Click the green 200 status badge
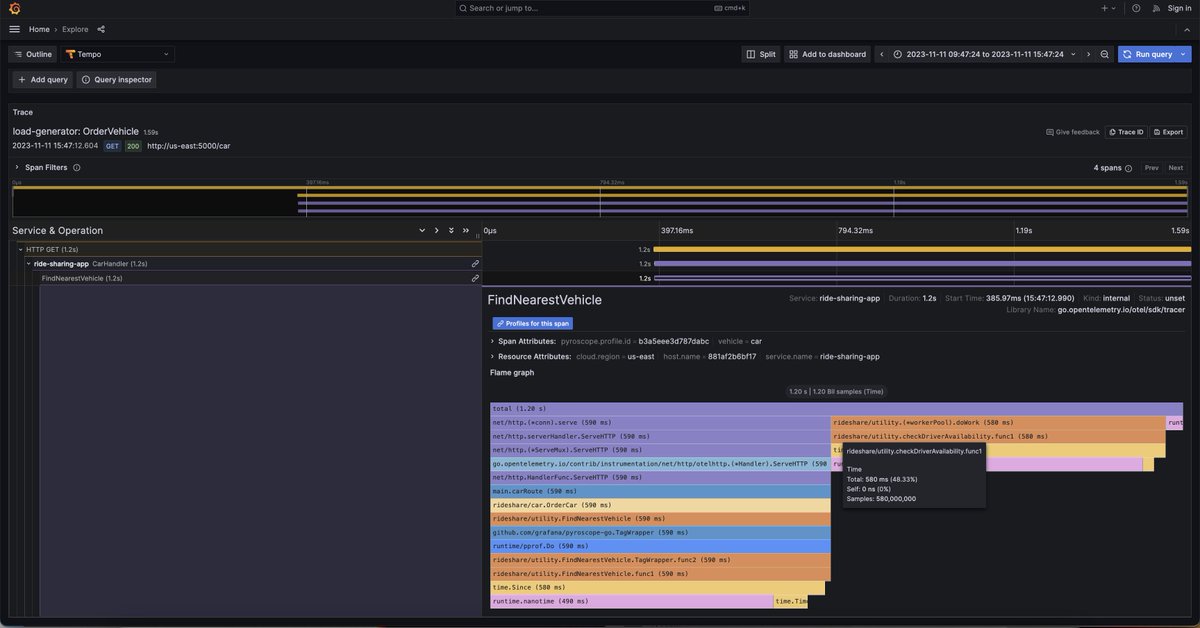 tap(133, 146)
